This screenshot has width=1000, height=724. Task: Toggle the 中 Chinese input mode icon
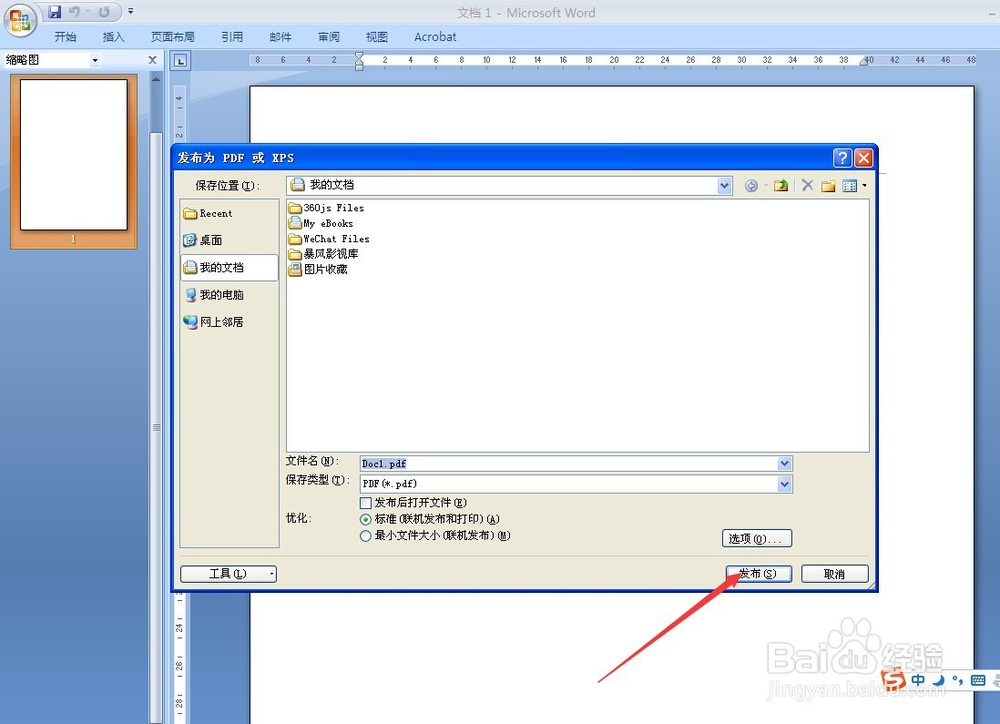[x=917, y=680]
